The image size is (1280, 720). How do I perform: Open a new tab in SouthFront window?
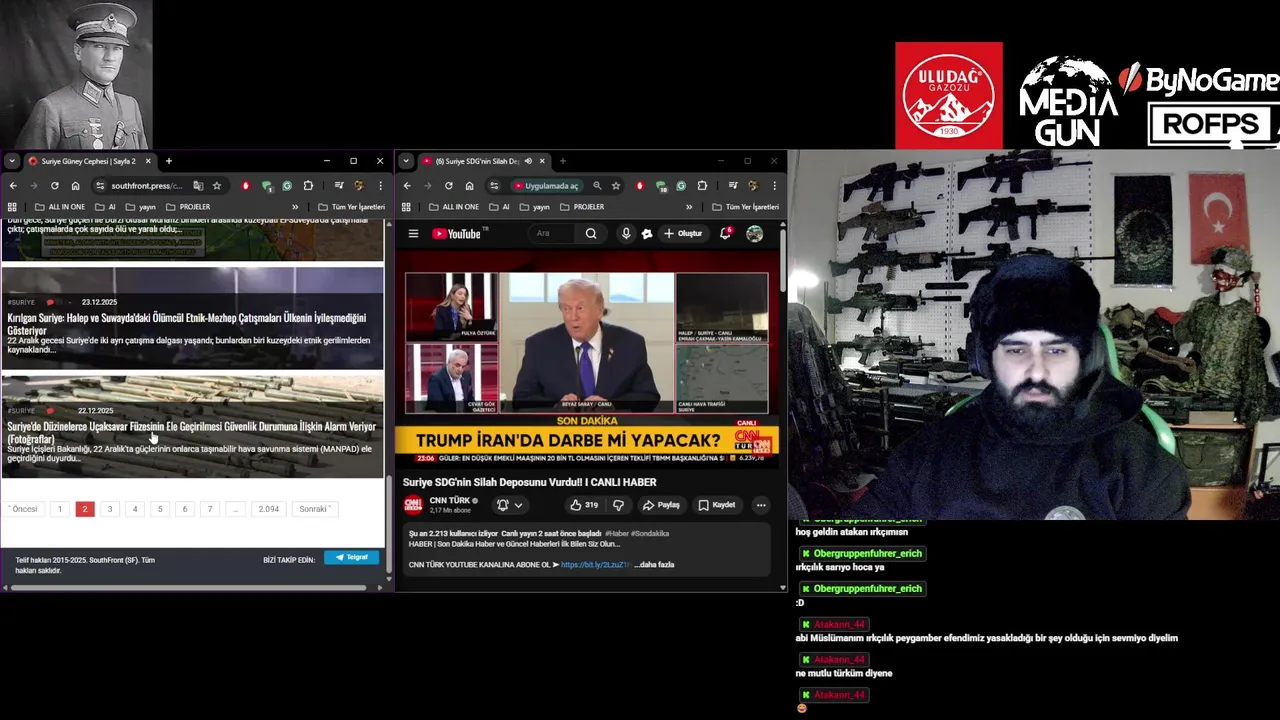click(169, 161)
